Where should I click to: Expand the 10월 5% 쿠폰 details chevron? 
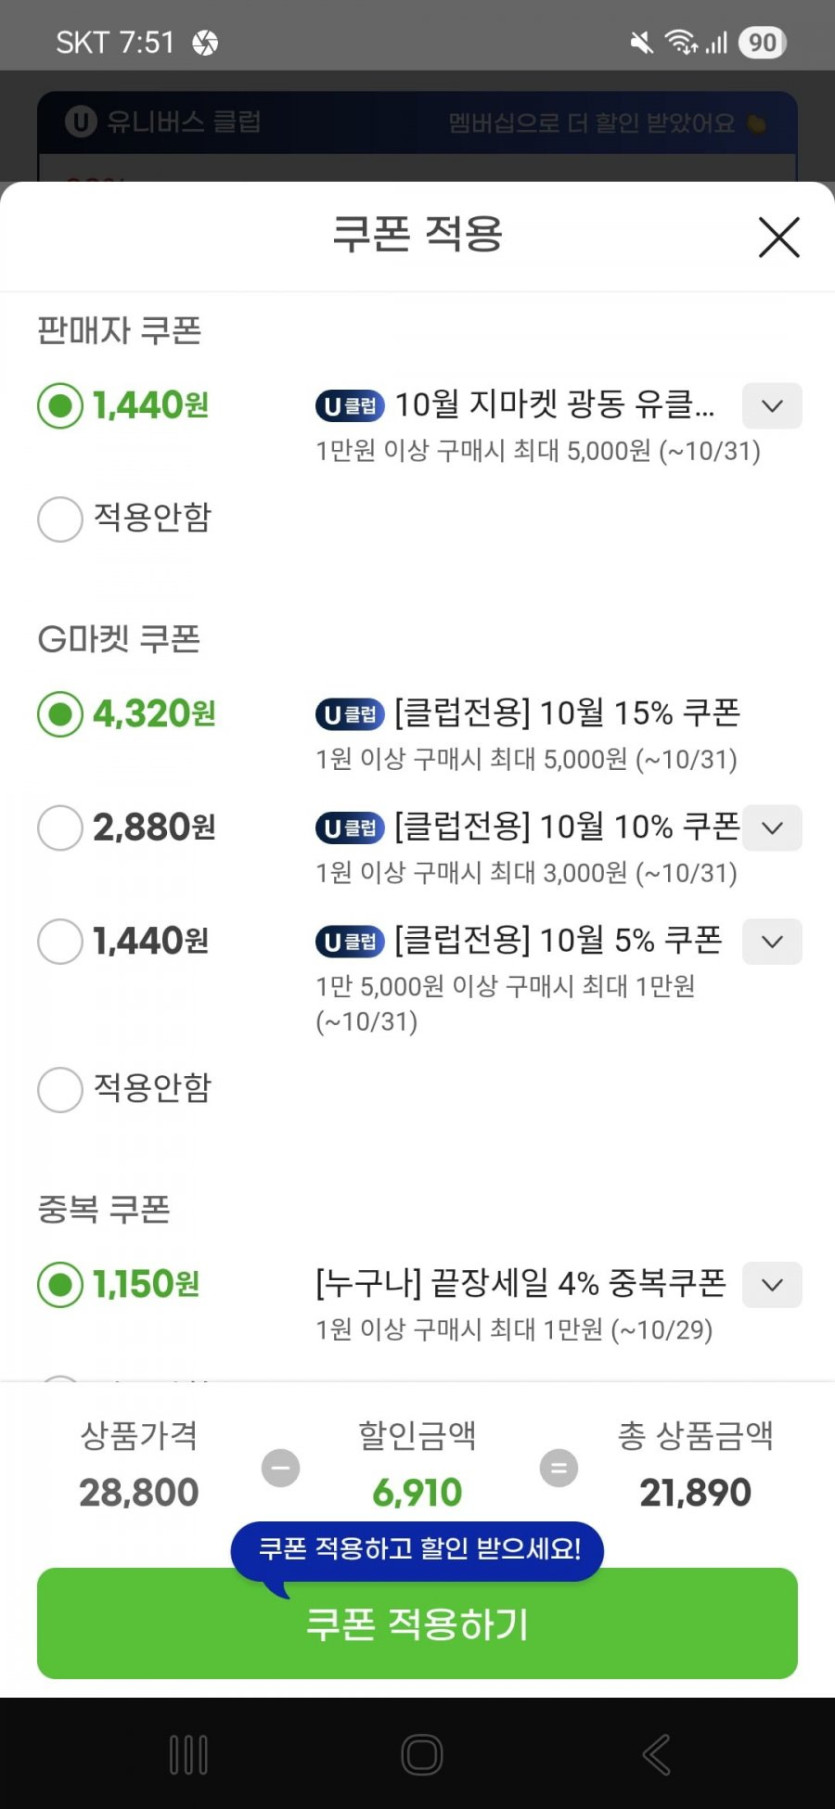pos(771,941)
